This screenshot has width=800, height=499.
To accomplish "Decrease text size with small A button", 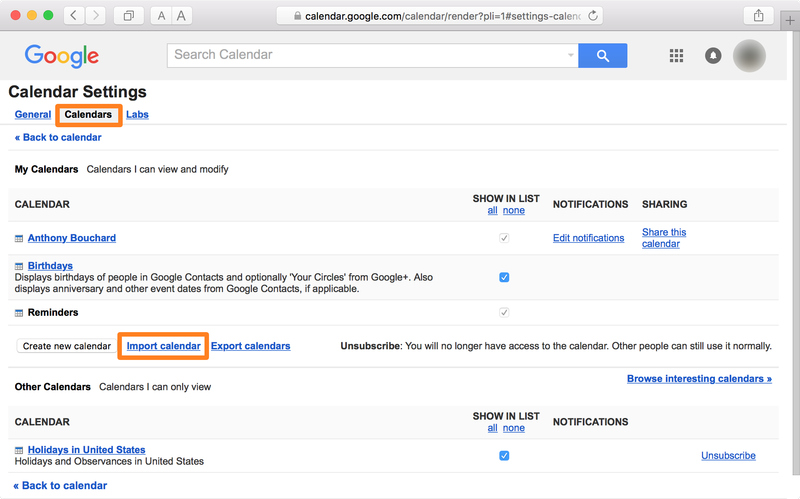I will (x=161, y=16).
